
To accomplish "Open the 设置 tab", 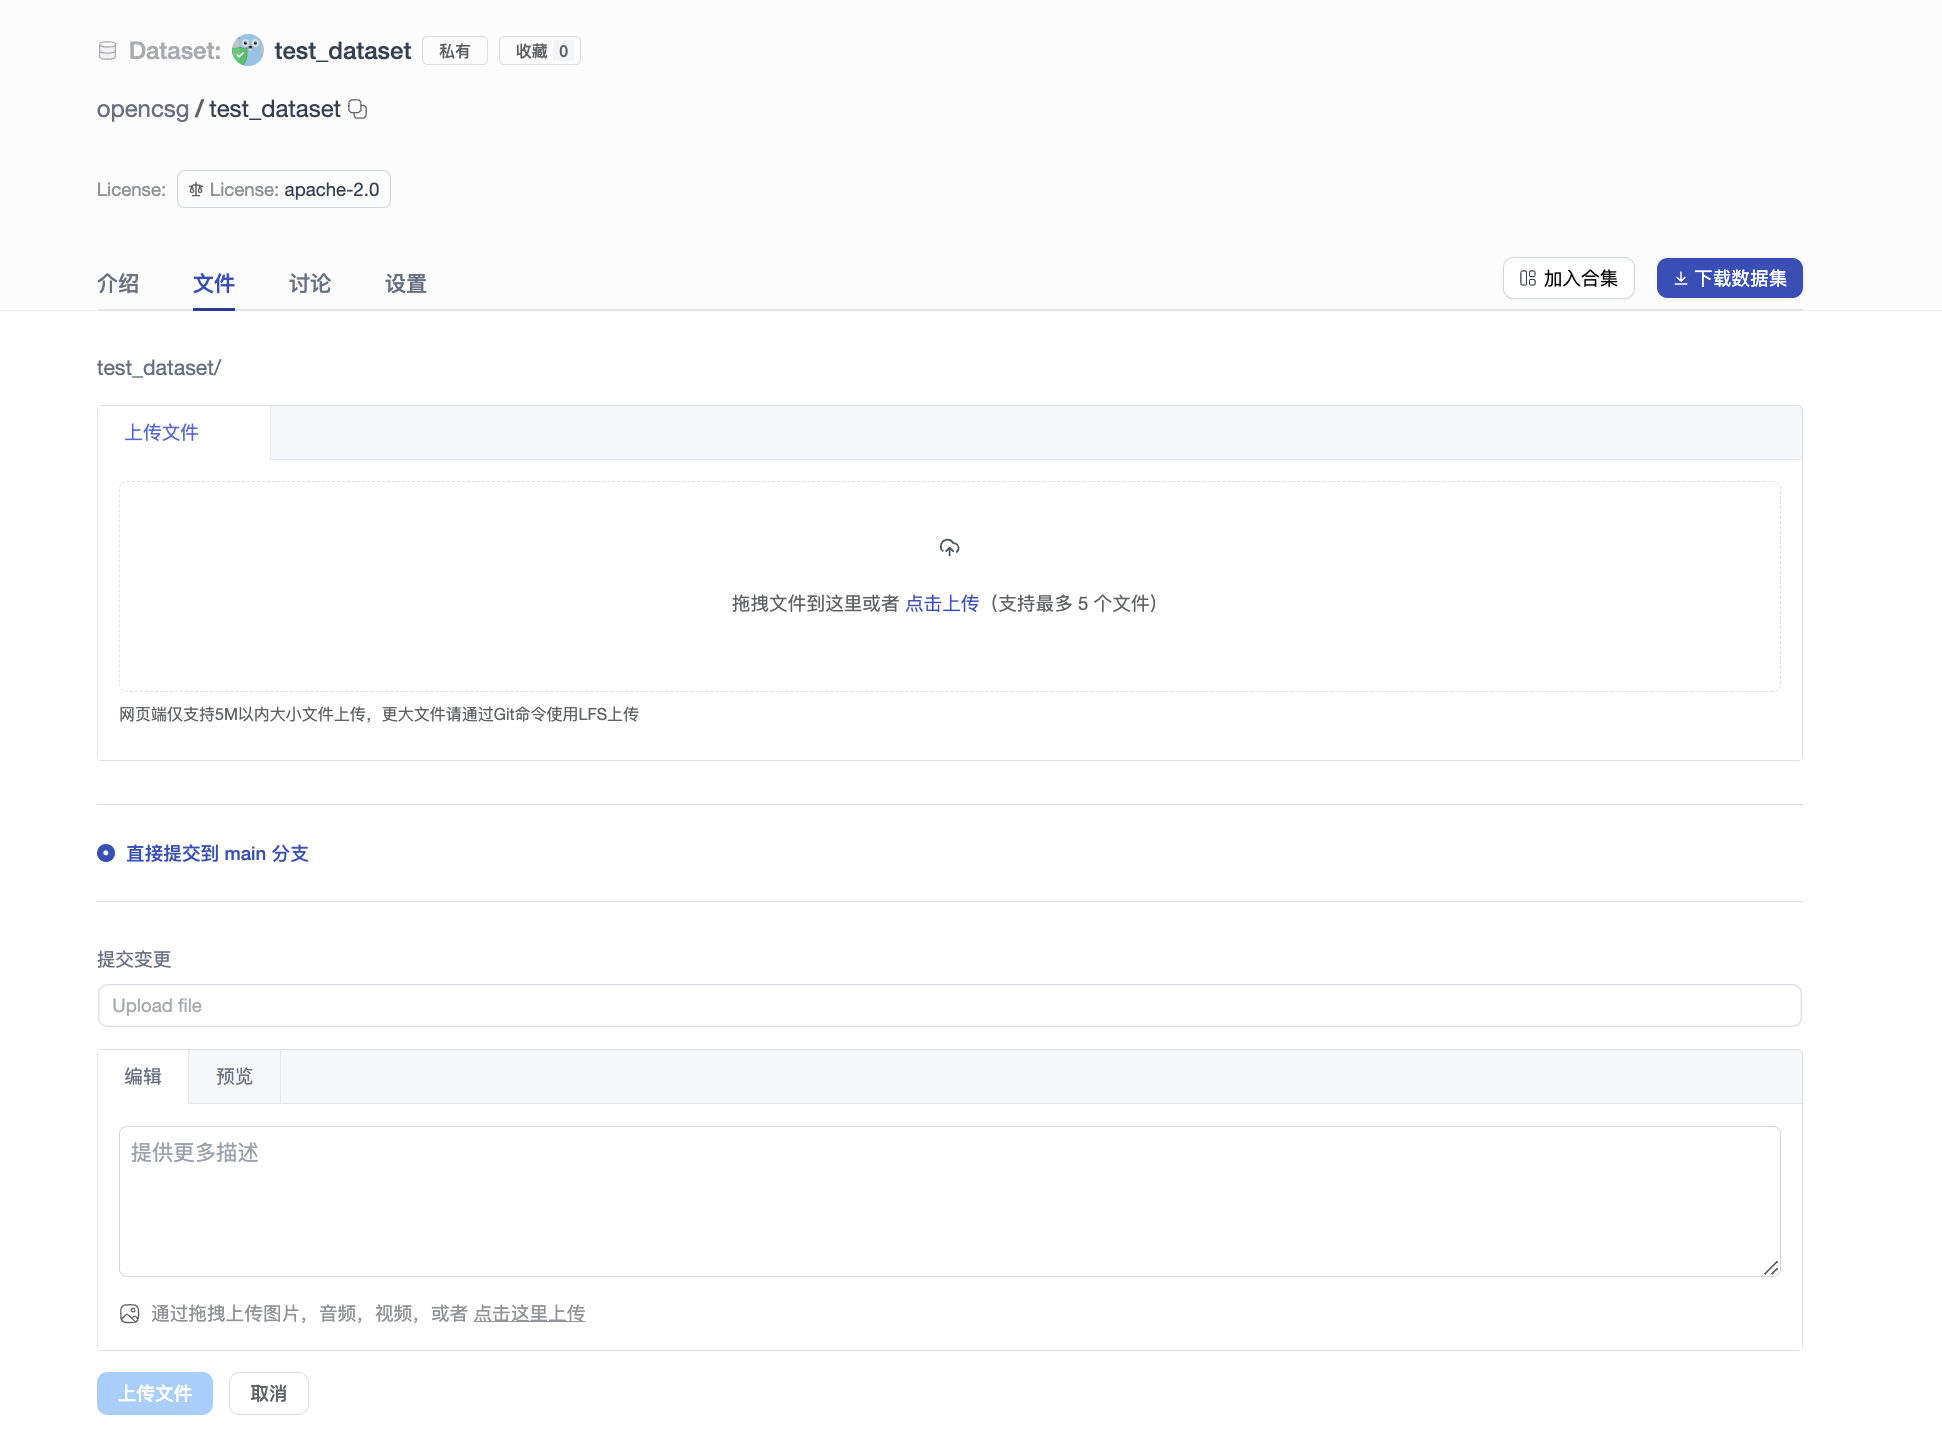I will (x=406, y=284).
